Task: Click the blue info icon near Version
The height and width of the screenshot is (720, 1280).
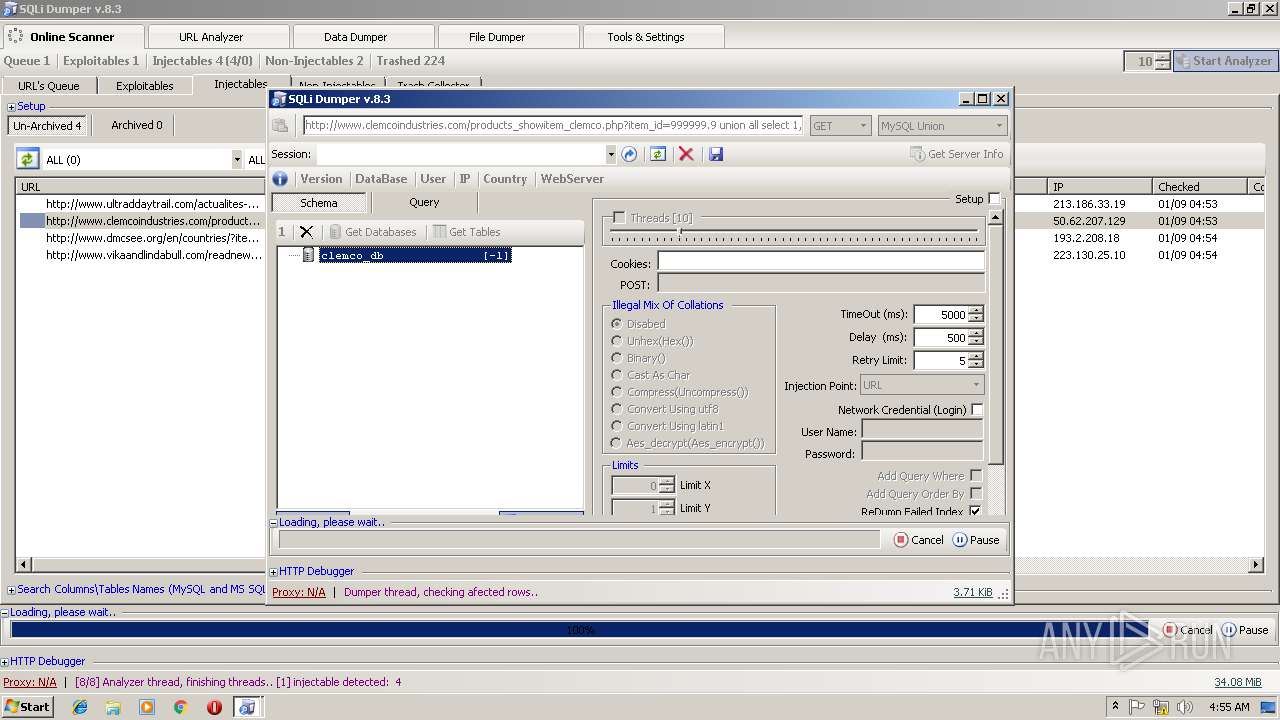Action: pos(280,179)
